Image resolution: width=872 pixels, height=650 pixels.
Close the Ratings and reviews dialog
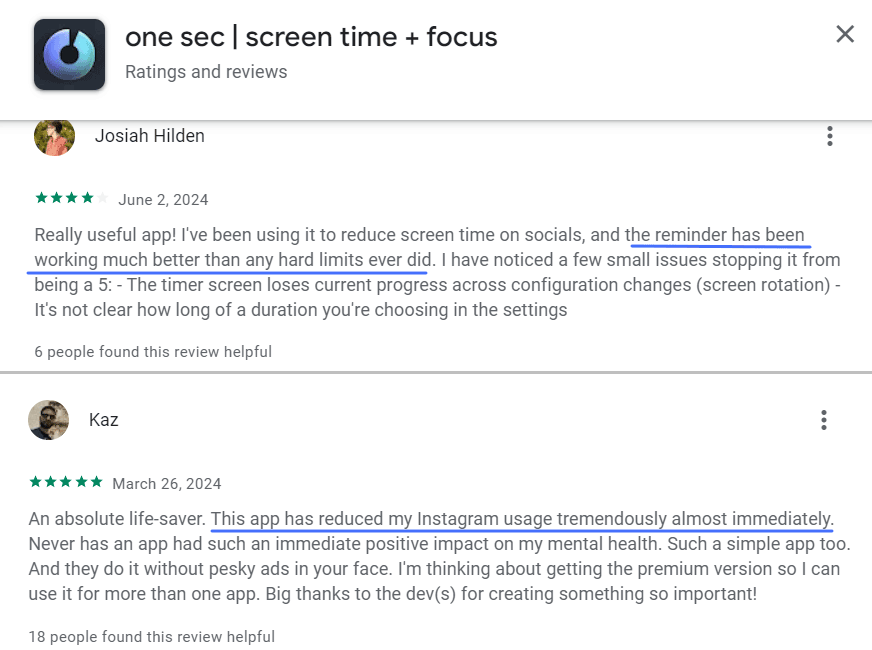[845, 35]
